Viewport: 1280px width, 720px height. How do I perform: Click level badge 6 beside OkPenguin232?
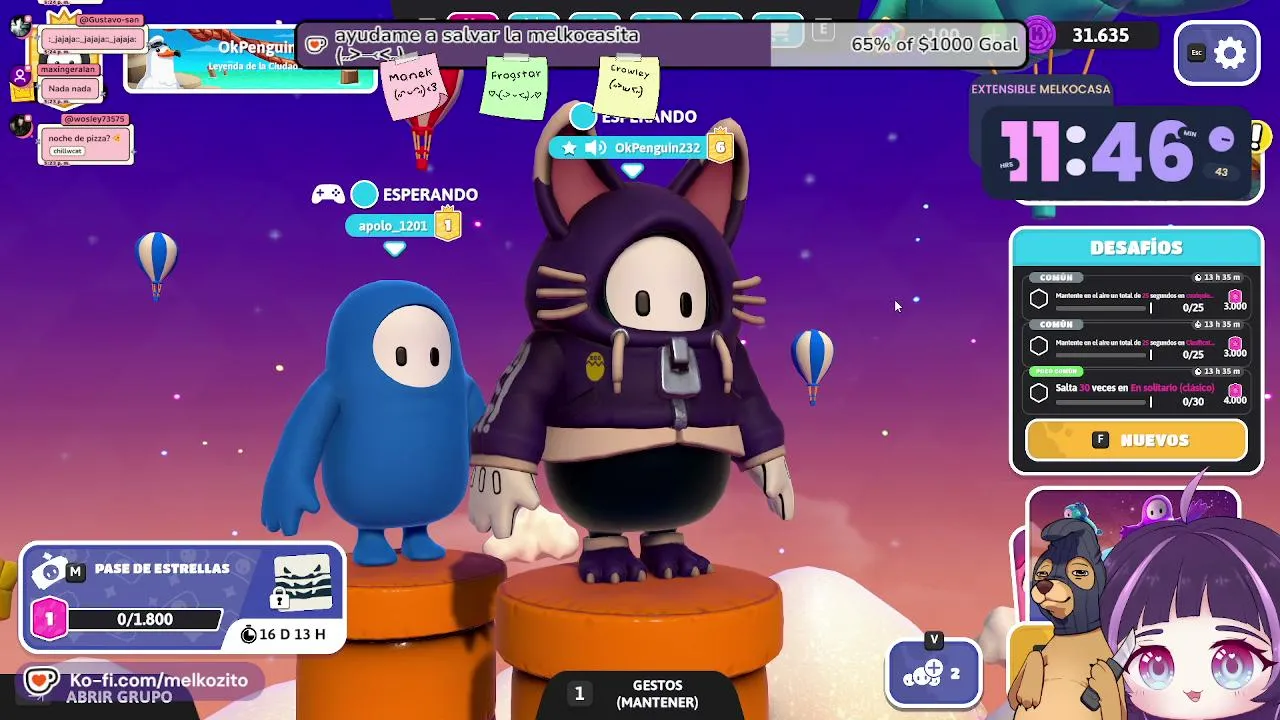pyautogui.click(x=719, y=148)
